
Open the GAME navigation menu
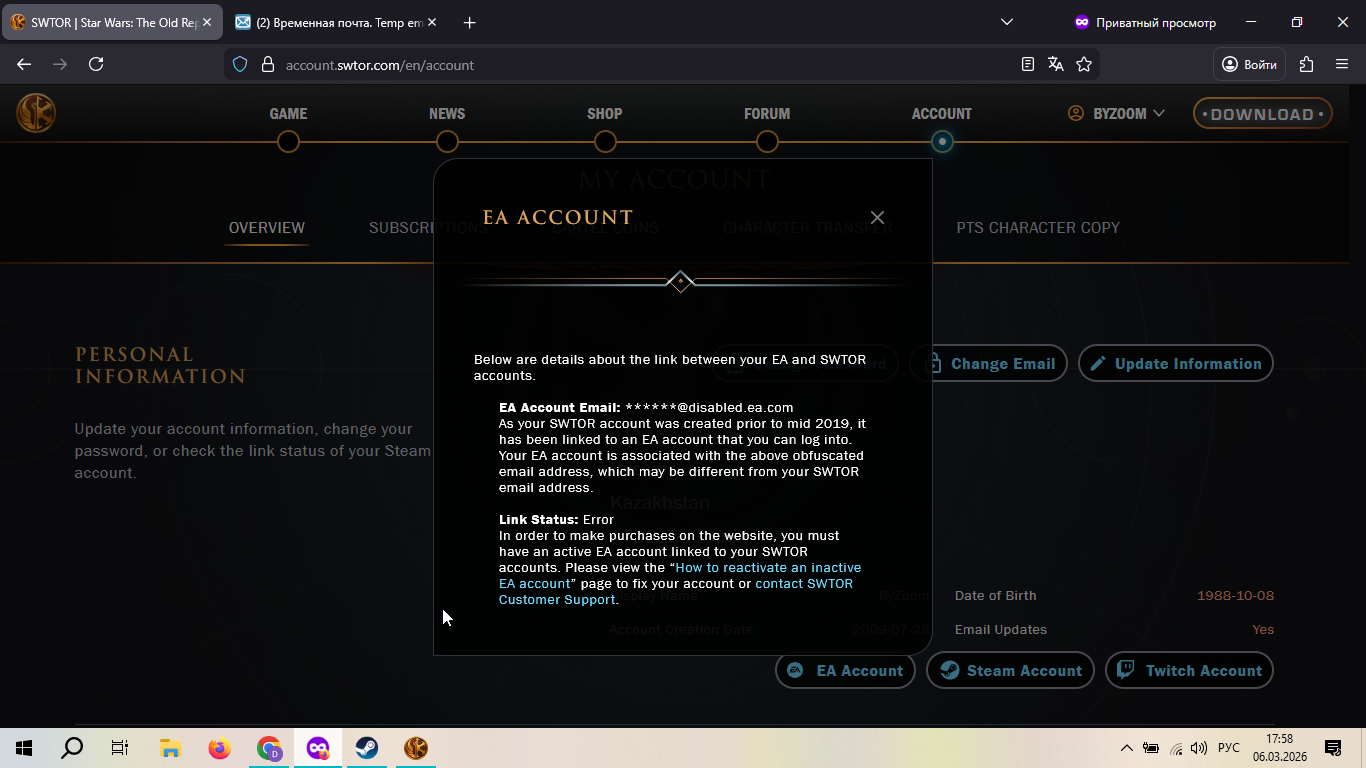coord(288,114)
